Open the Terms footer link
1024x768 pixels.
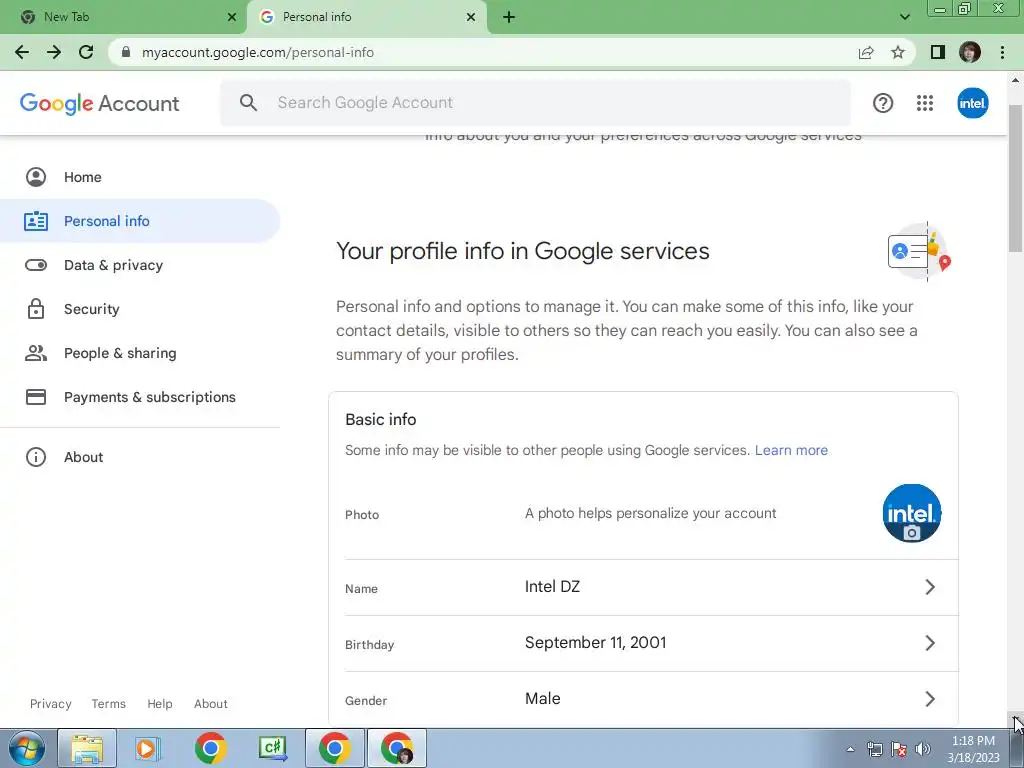[108, 703]
